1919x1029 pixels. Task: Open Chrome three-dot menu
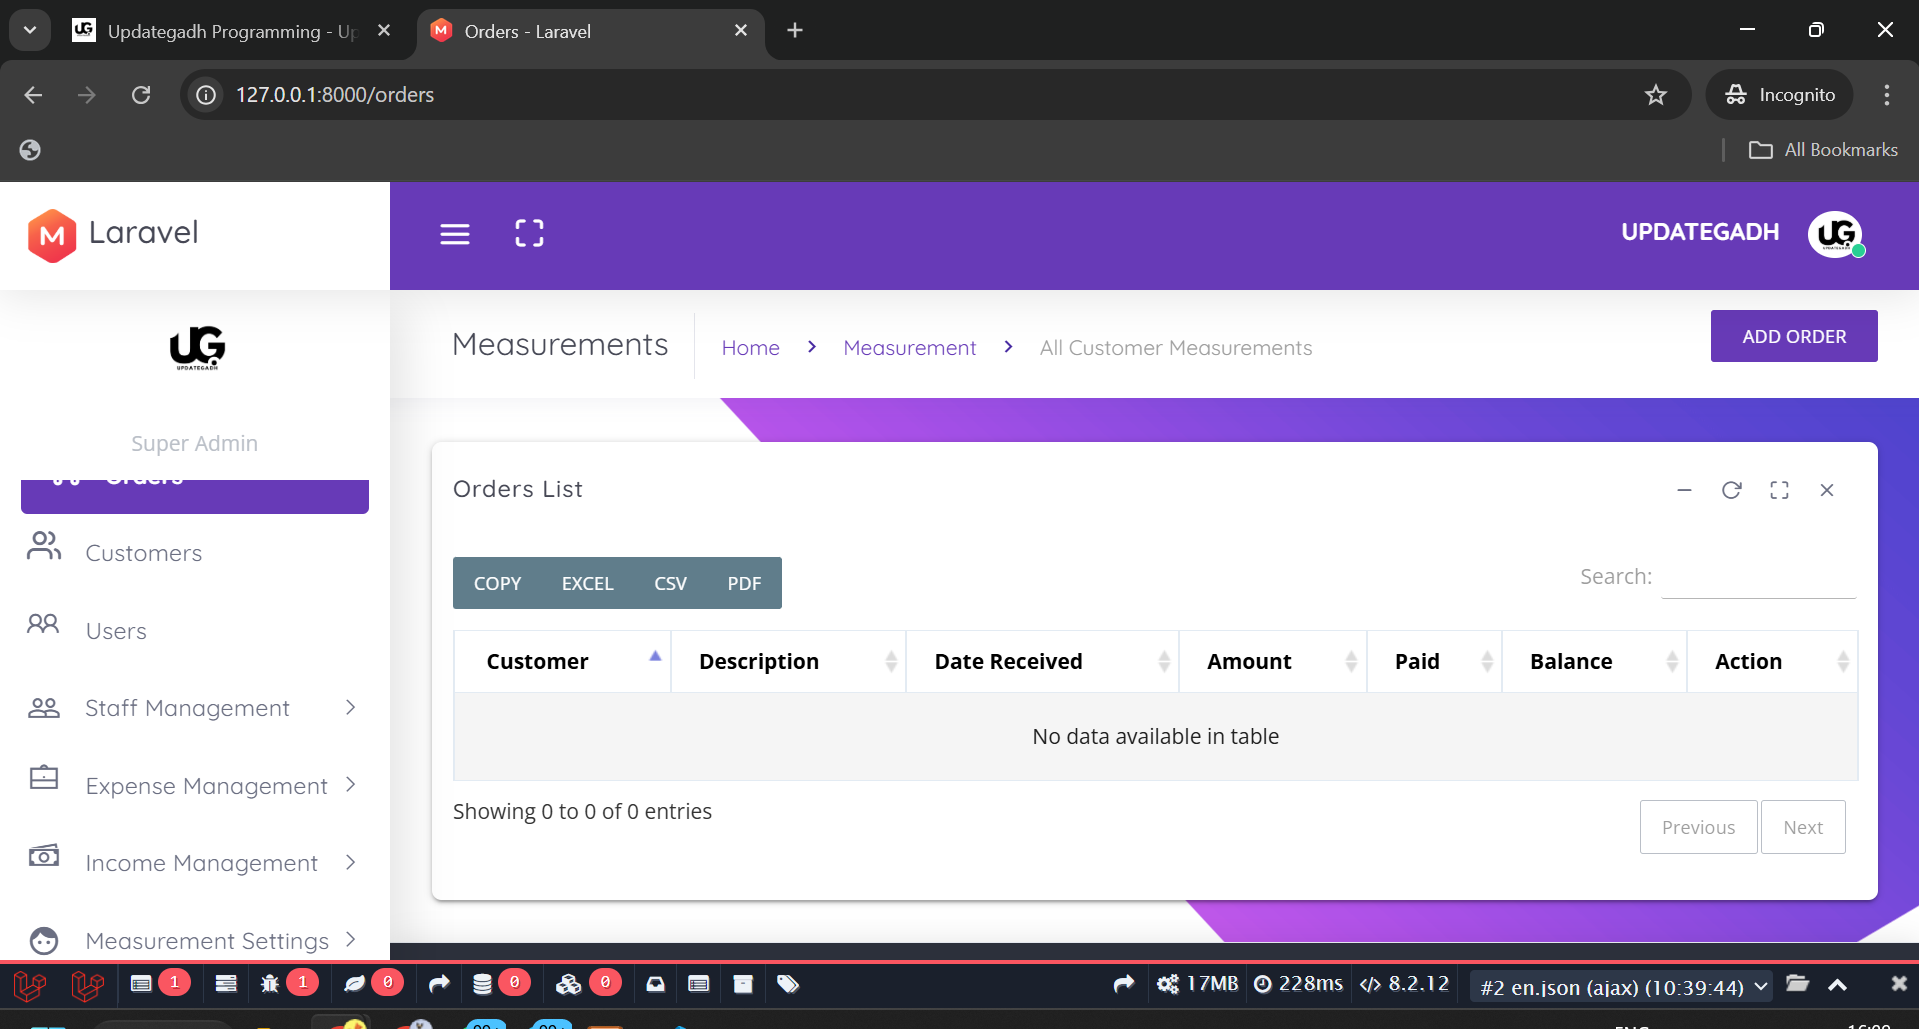click(x=1887, y=95)
